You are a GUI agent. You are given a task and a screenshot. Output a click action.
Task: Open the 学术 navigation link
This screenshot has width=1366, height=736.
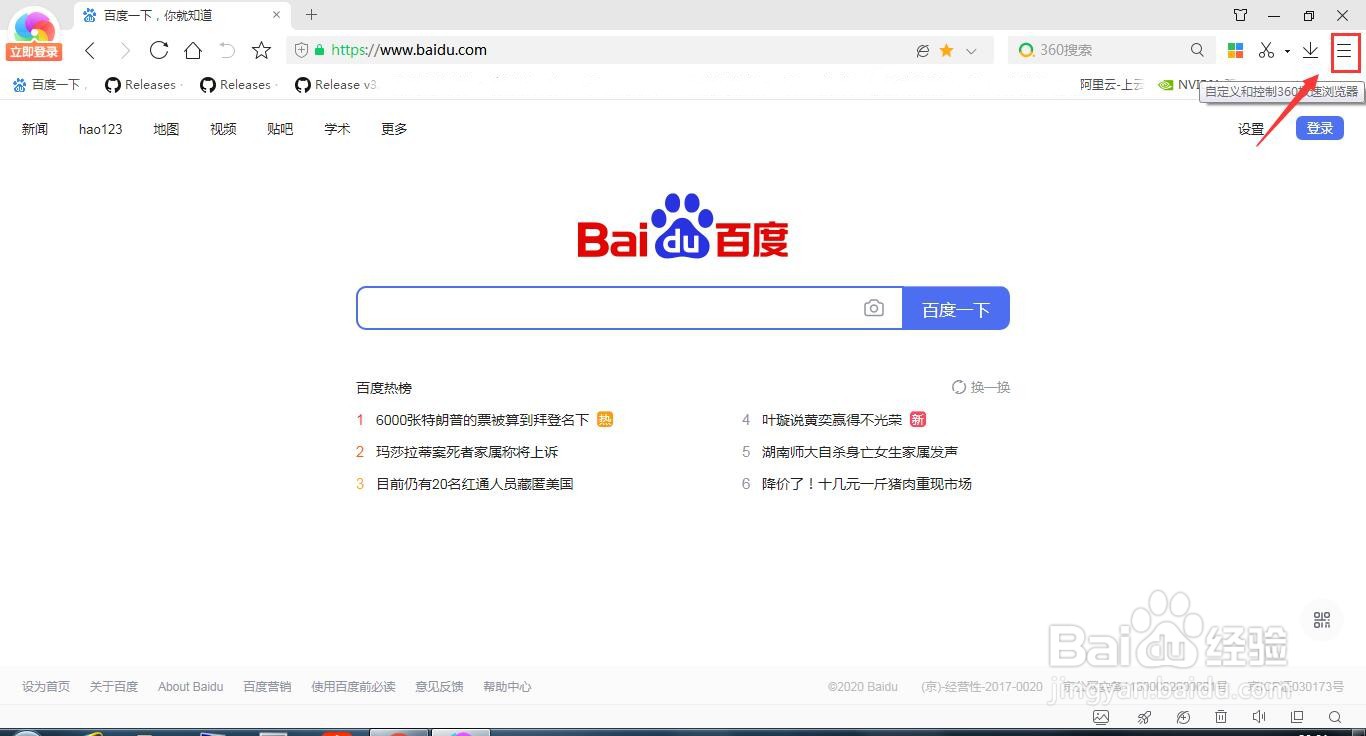[x=337, y=129]
